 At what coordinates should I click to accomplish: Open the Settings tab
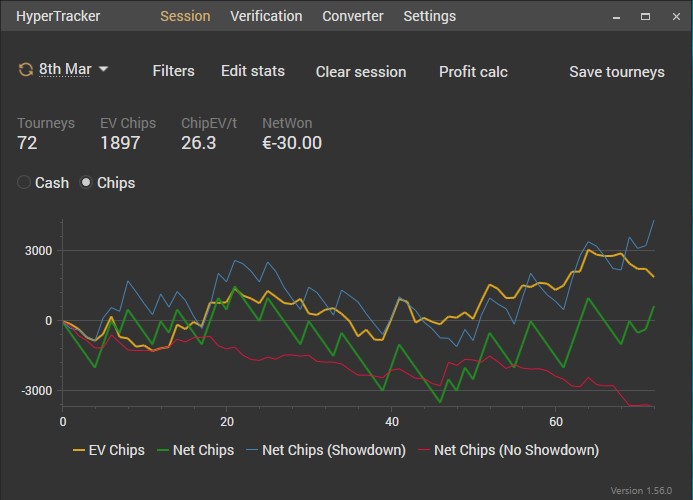tap(429, 16)
